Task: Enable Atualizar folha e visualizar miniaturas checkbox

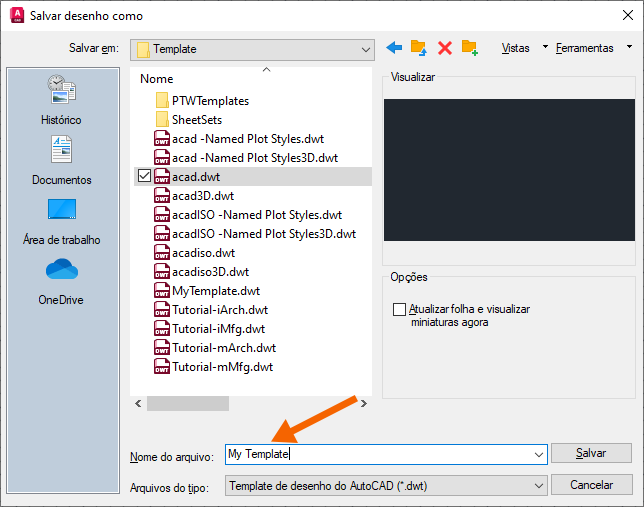Action: (399, 309)
